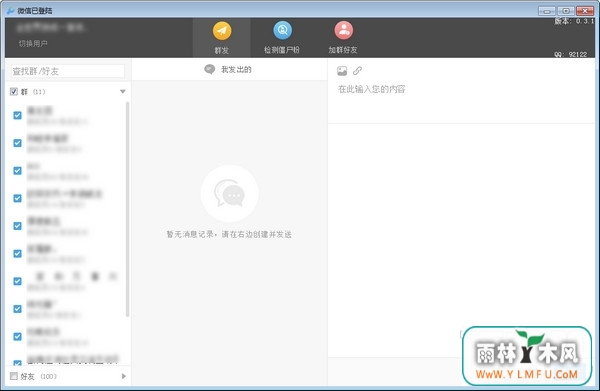Screen dimensions: 600x391
Task: Uncheck the eighth group in the list
Action: [17, 309]
